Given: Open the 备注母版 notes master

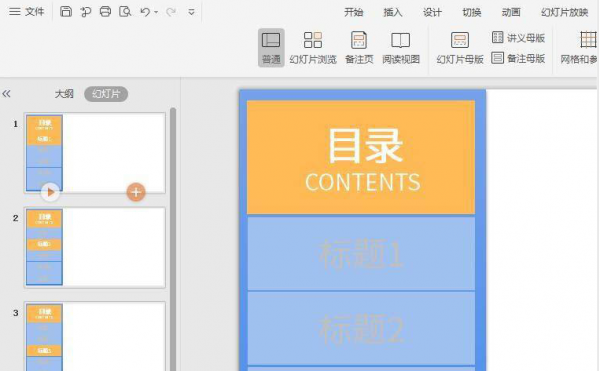Looking at the screenshot, I should click(518, 58).
